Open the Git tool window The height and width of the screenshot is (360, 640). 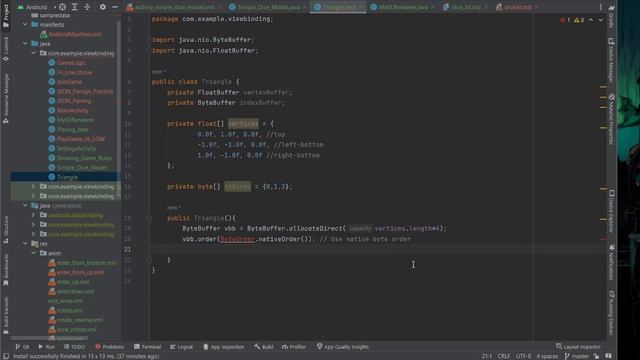[x=22, y=347]
